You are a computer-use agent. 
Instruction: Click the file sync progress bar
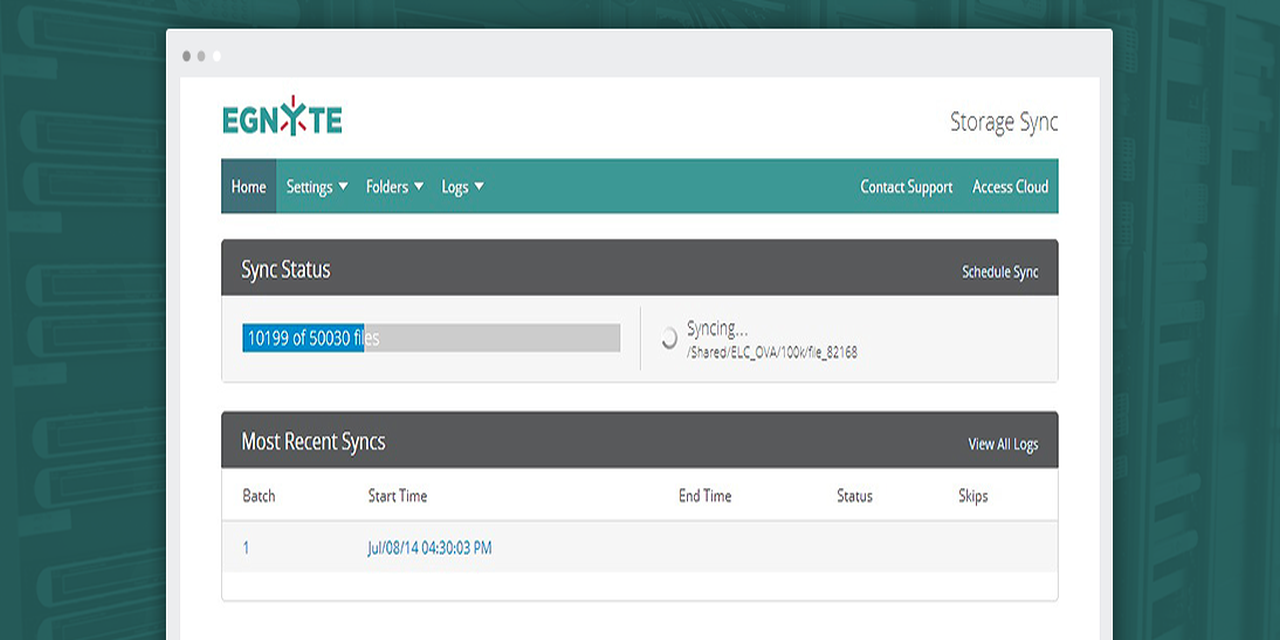click(431, 339)
